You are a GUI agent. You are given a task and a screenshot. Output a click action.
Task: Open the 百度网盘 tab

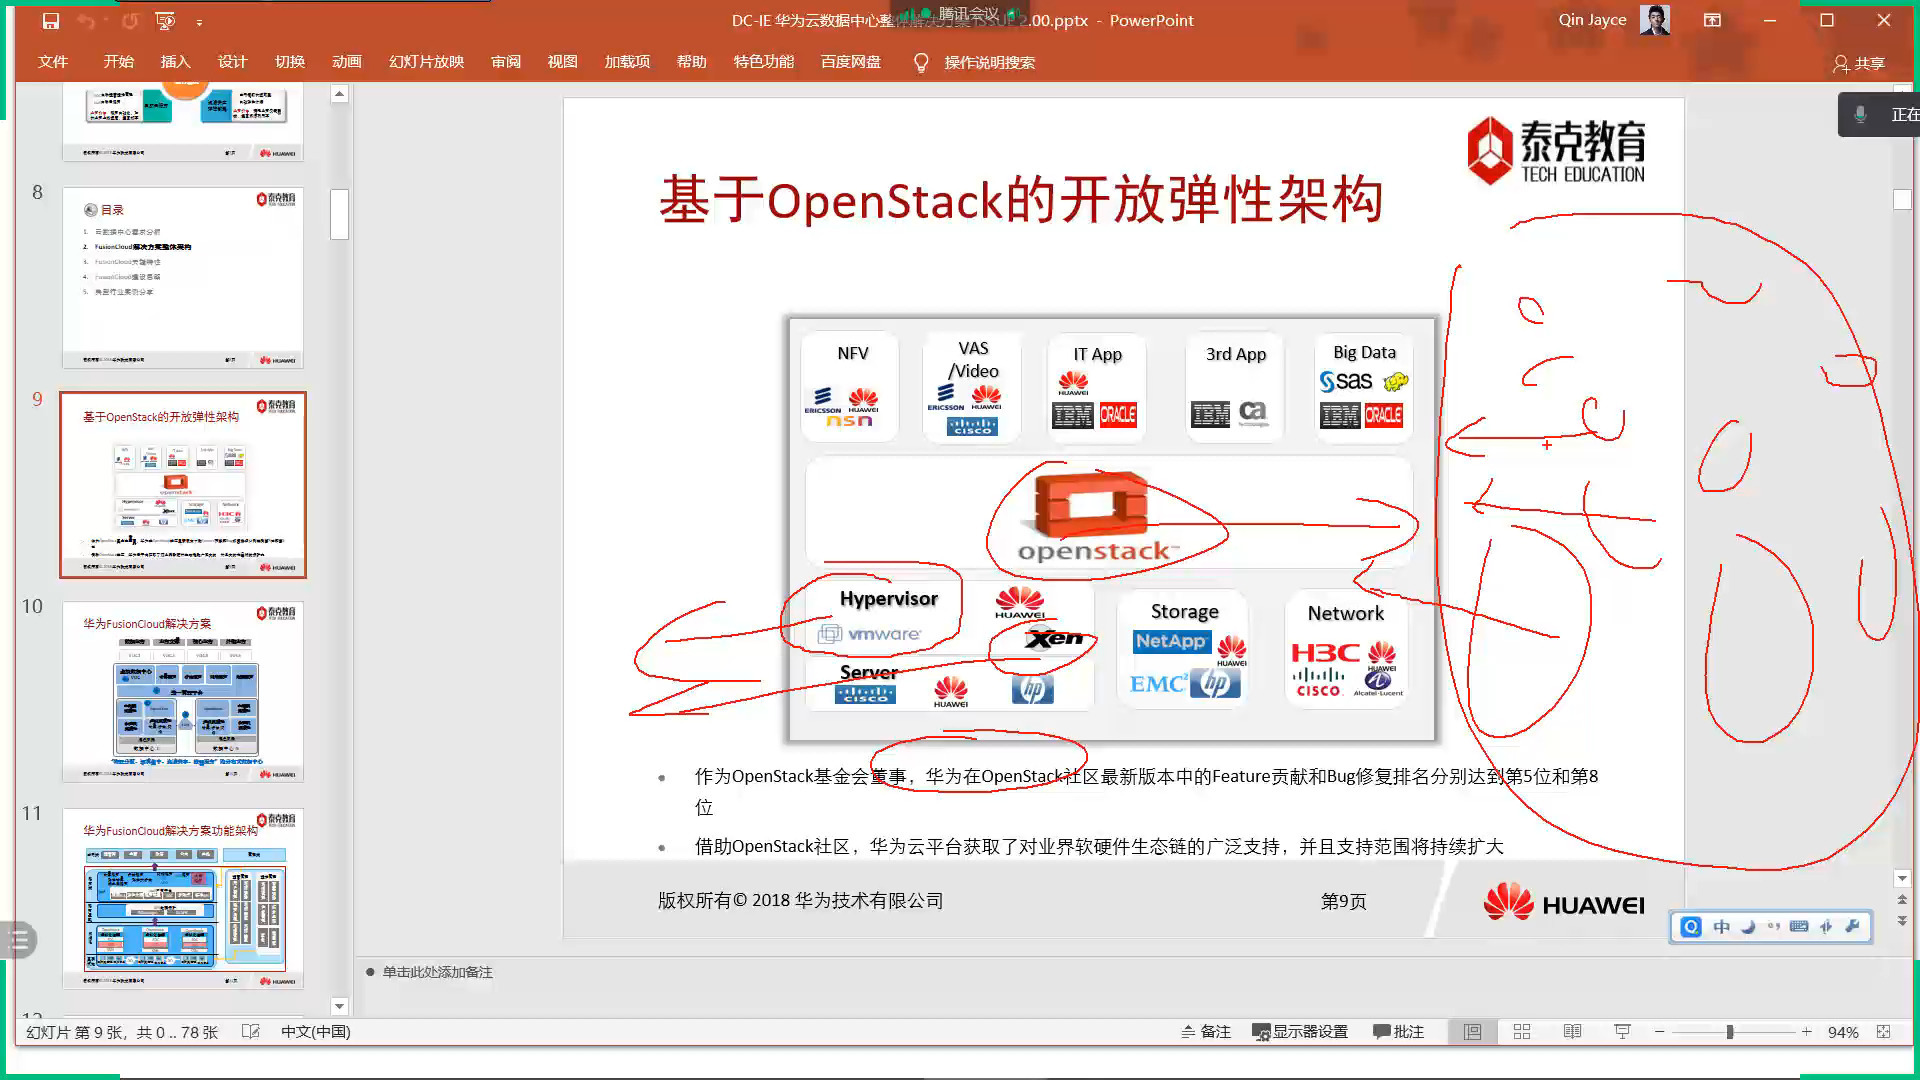click(851, 62)
